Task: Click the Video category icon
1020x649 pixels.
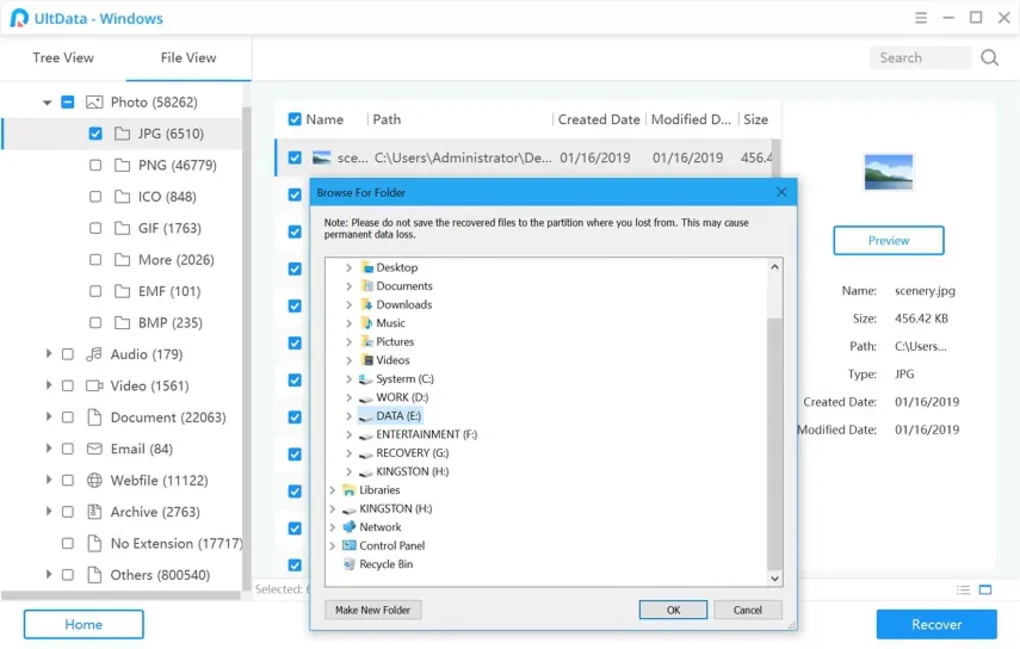Action: [x=92, y=385]
